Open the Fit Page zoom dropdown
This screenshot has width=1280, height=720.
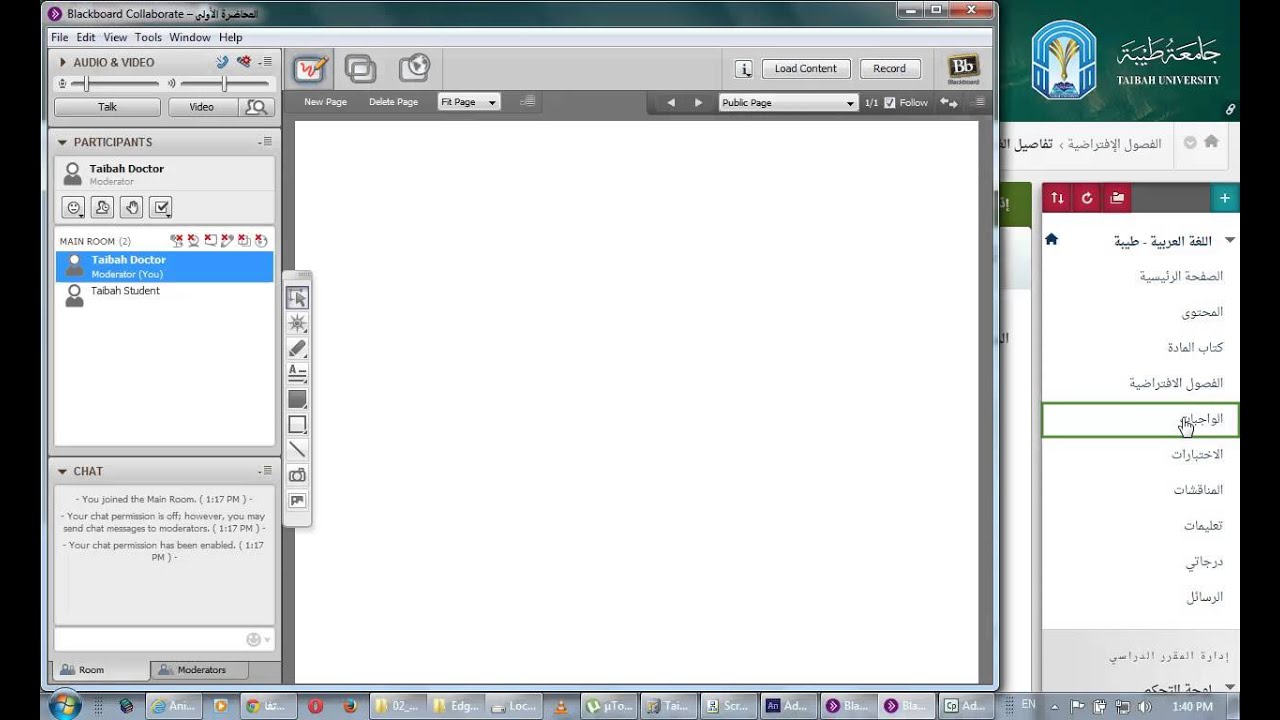[x=468, y=102]
